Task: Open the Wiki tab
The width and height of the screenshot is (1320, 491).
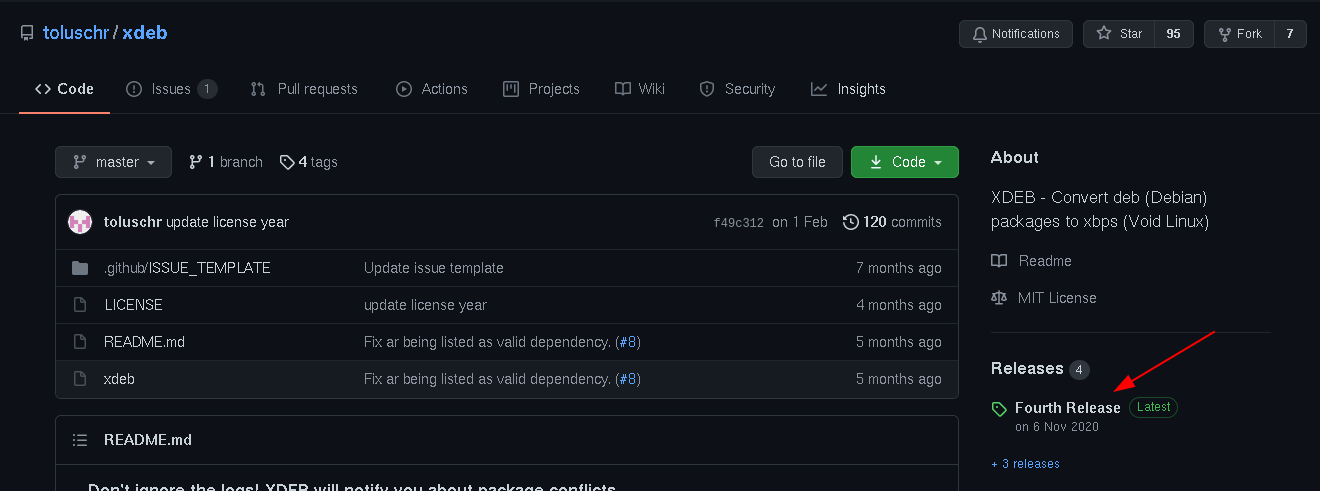Action: (x=640, y=89)
